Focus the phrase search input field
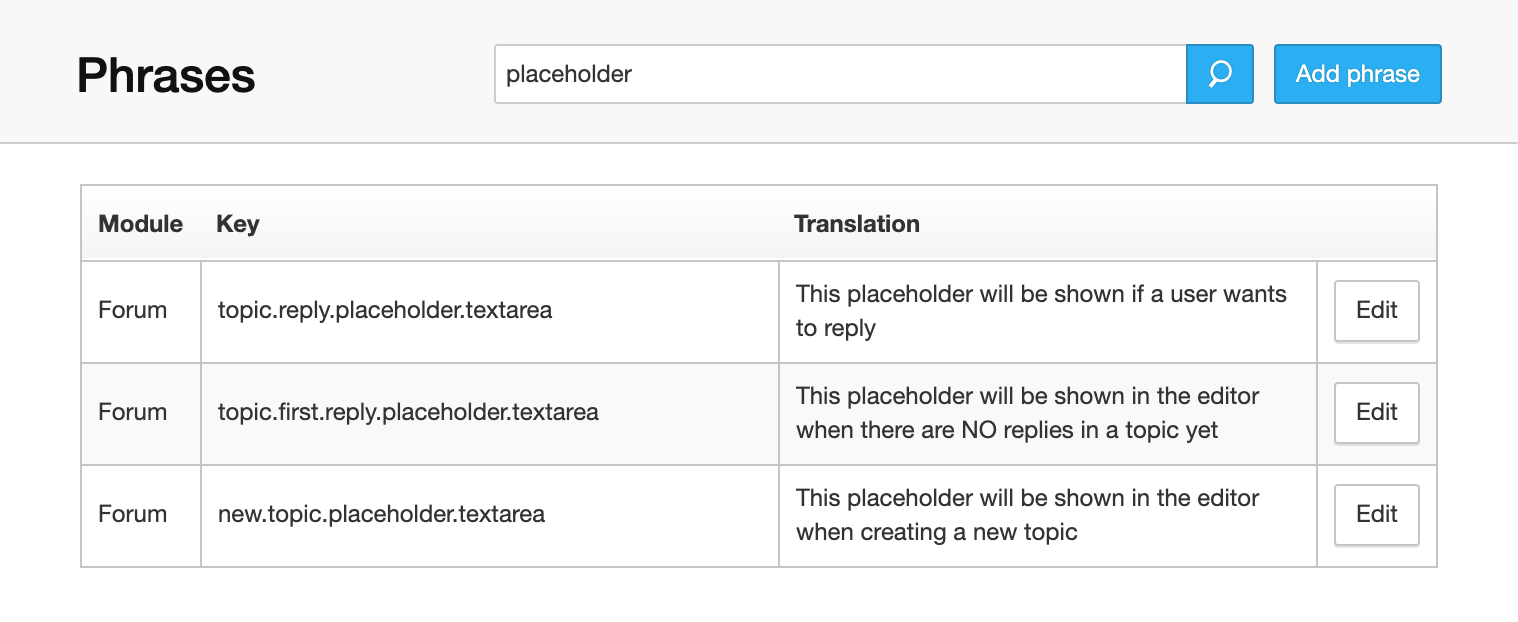This screenshot has width=1518, height=622. 840,74
